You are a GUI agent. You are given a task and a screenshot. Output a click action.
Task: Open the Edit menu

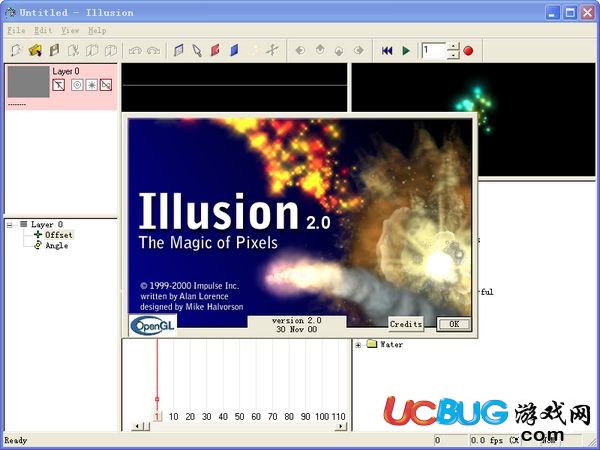click(x=43, y=31)
